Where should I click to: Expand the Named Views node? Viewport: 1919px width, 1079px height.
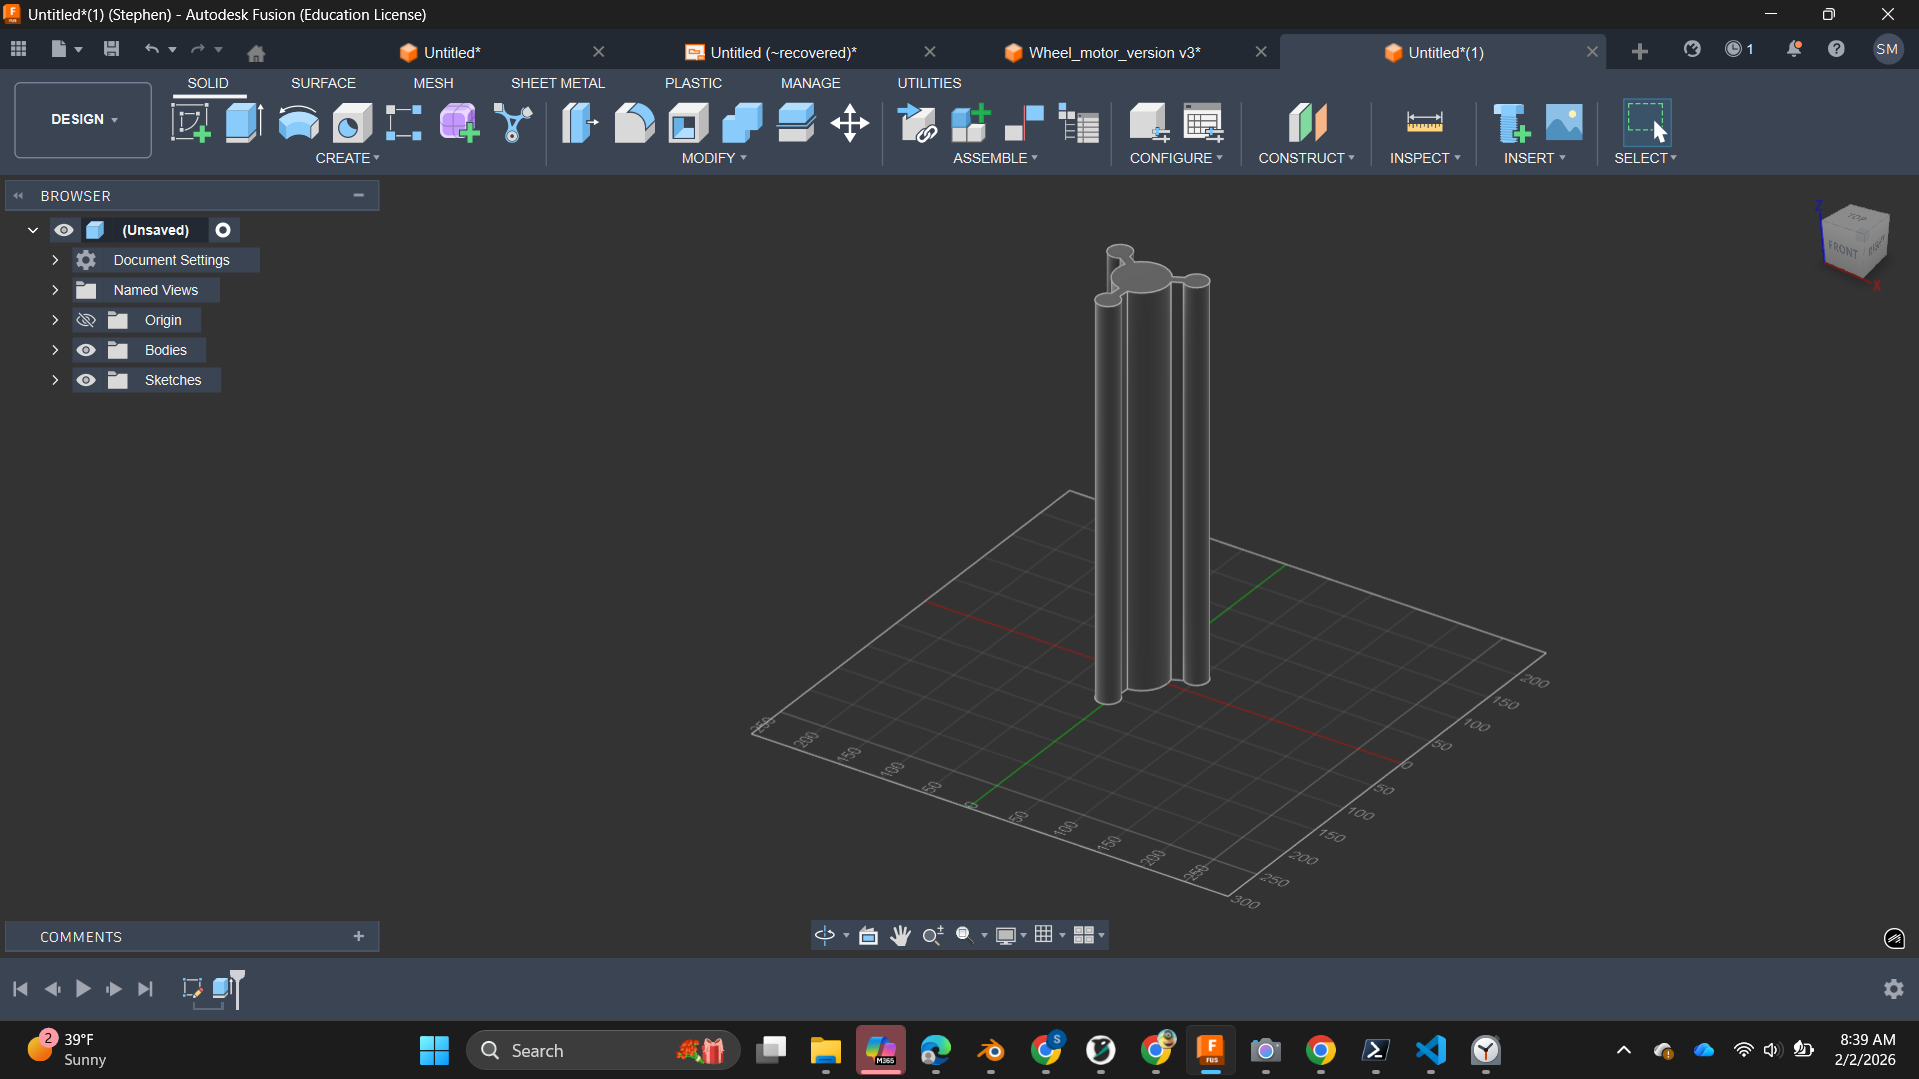pos(55,290)
